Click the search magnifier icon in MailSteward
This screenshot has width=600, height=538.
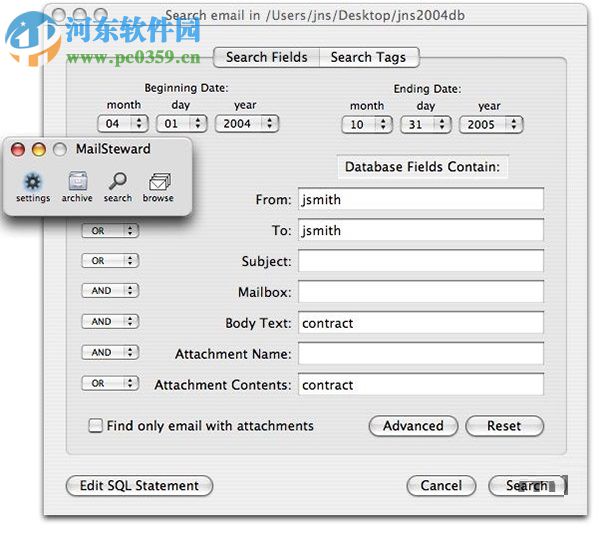click(117, 181)
